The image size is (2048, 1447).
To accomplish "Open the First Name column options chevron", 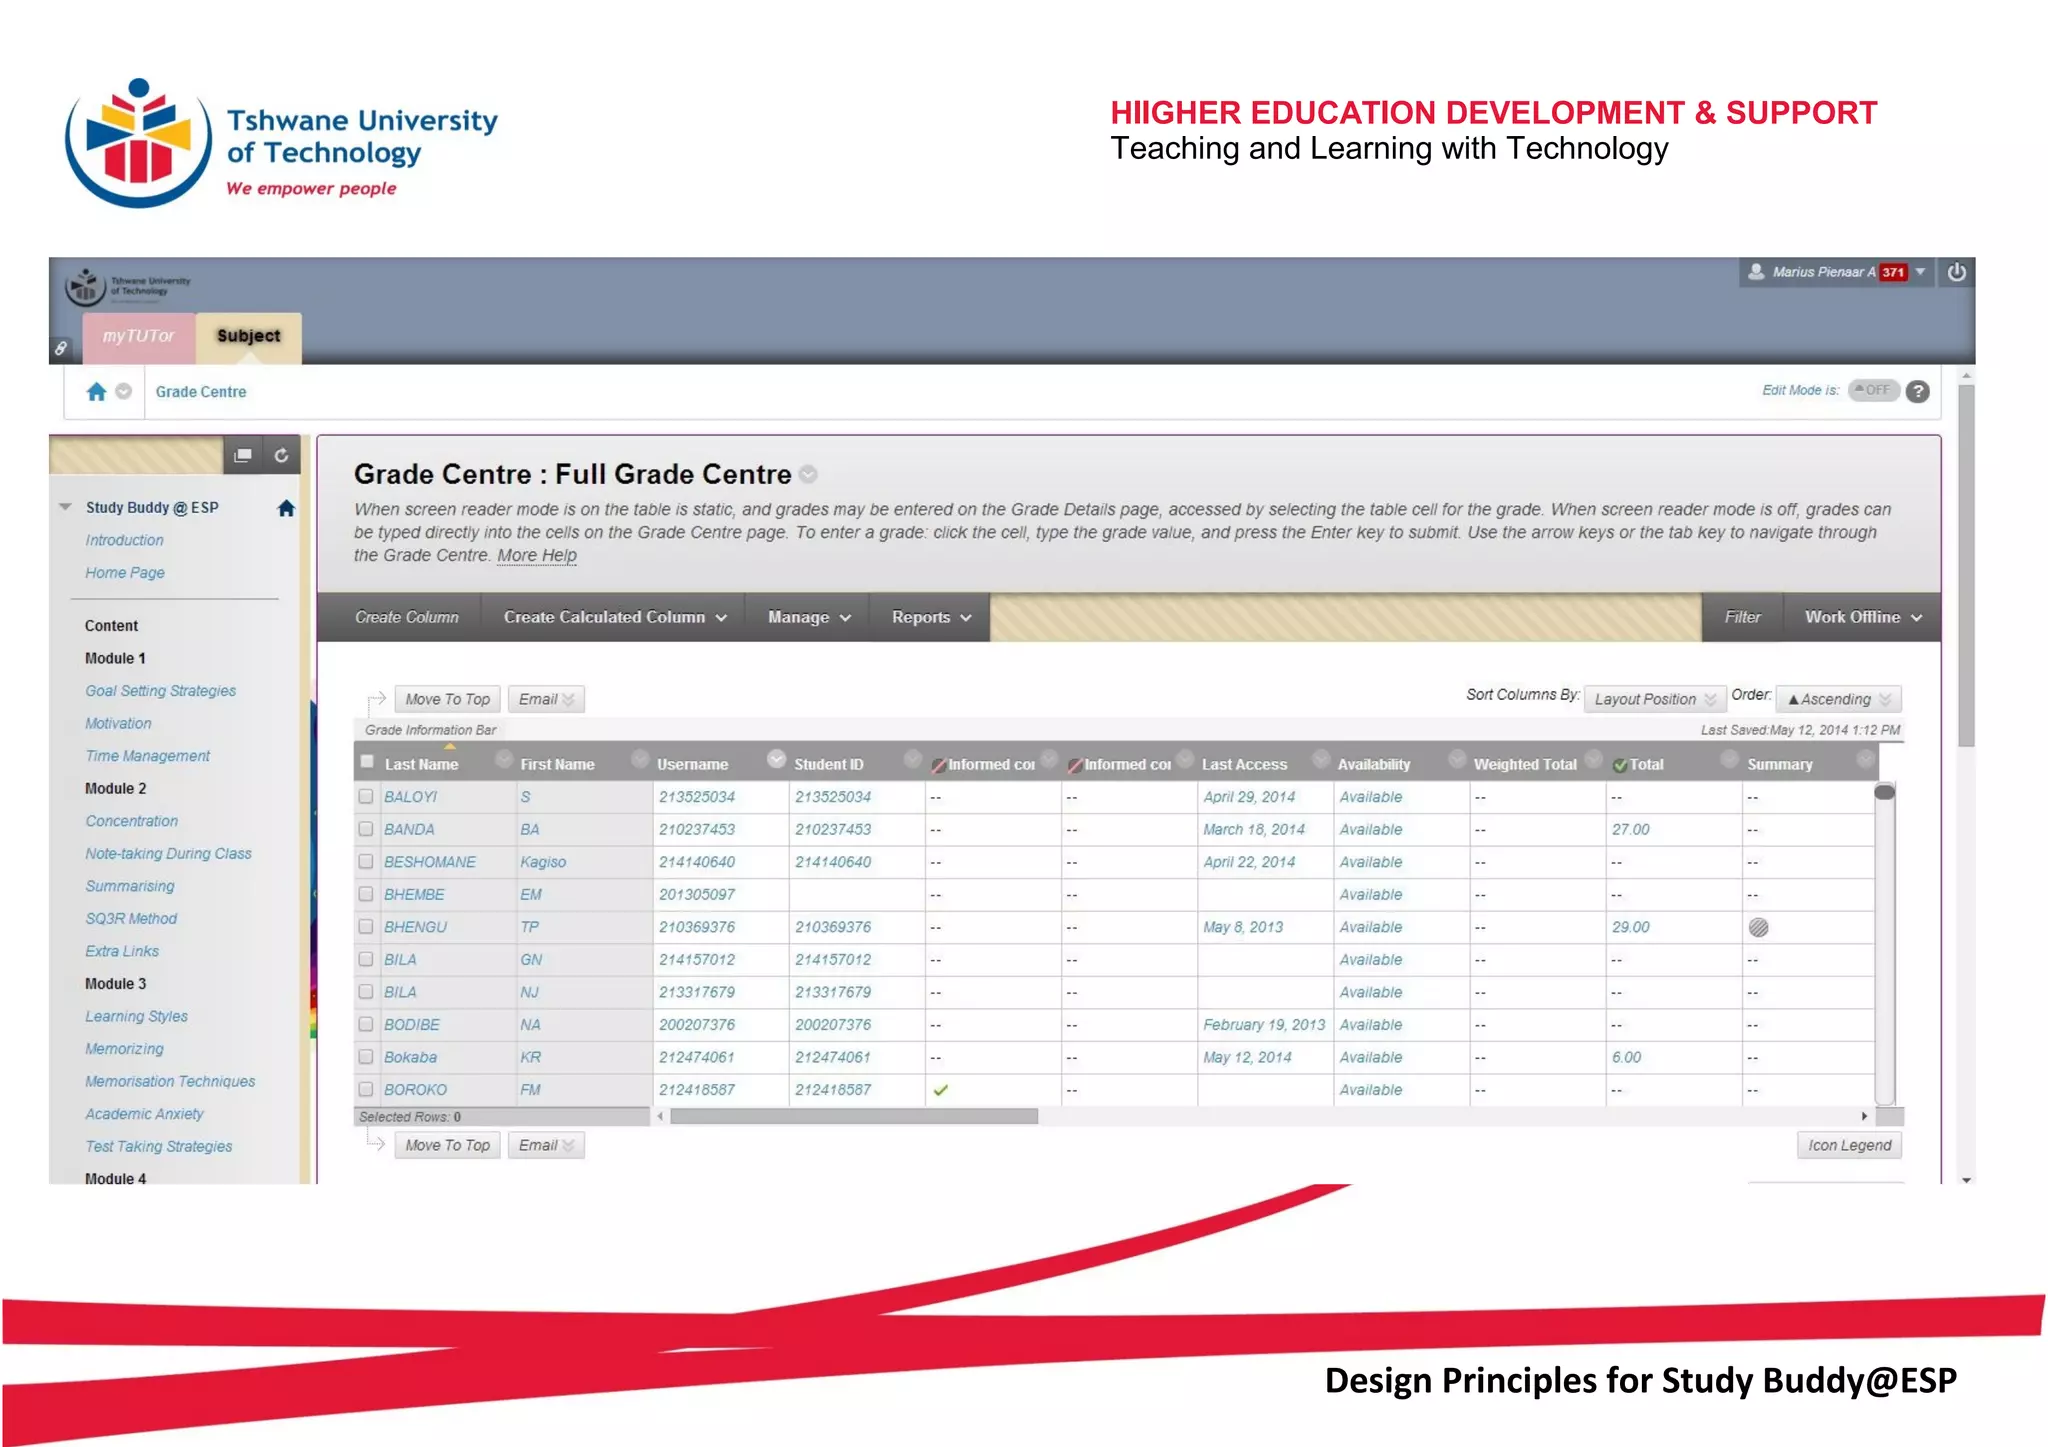I will (x=640, y=759).
